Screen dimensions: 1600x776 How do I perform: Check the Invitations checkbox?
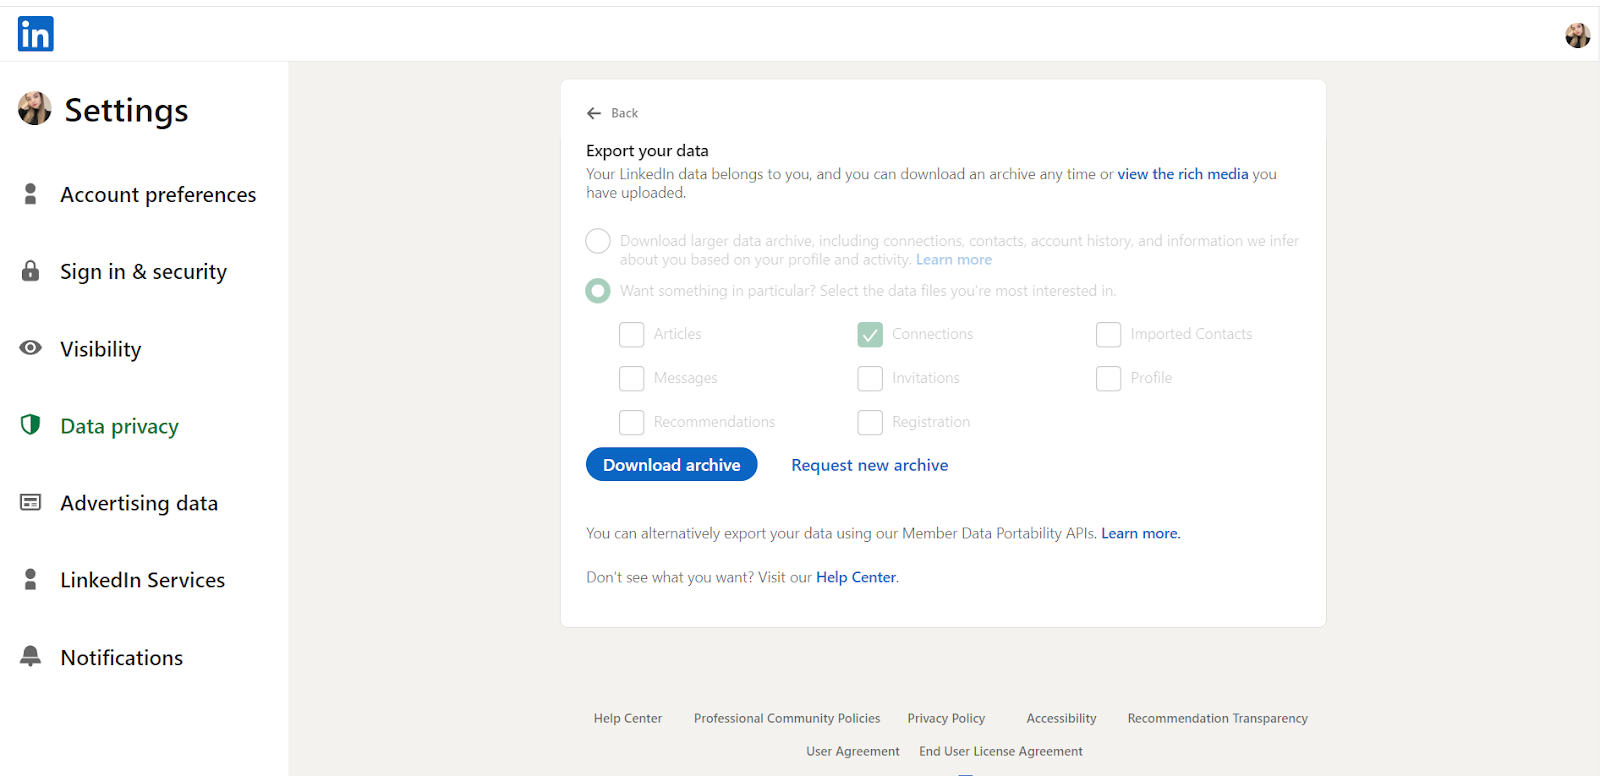click(870, 378)
